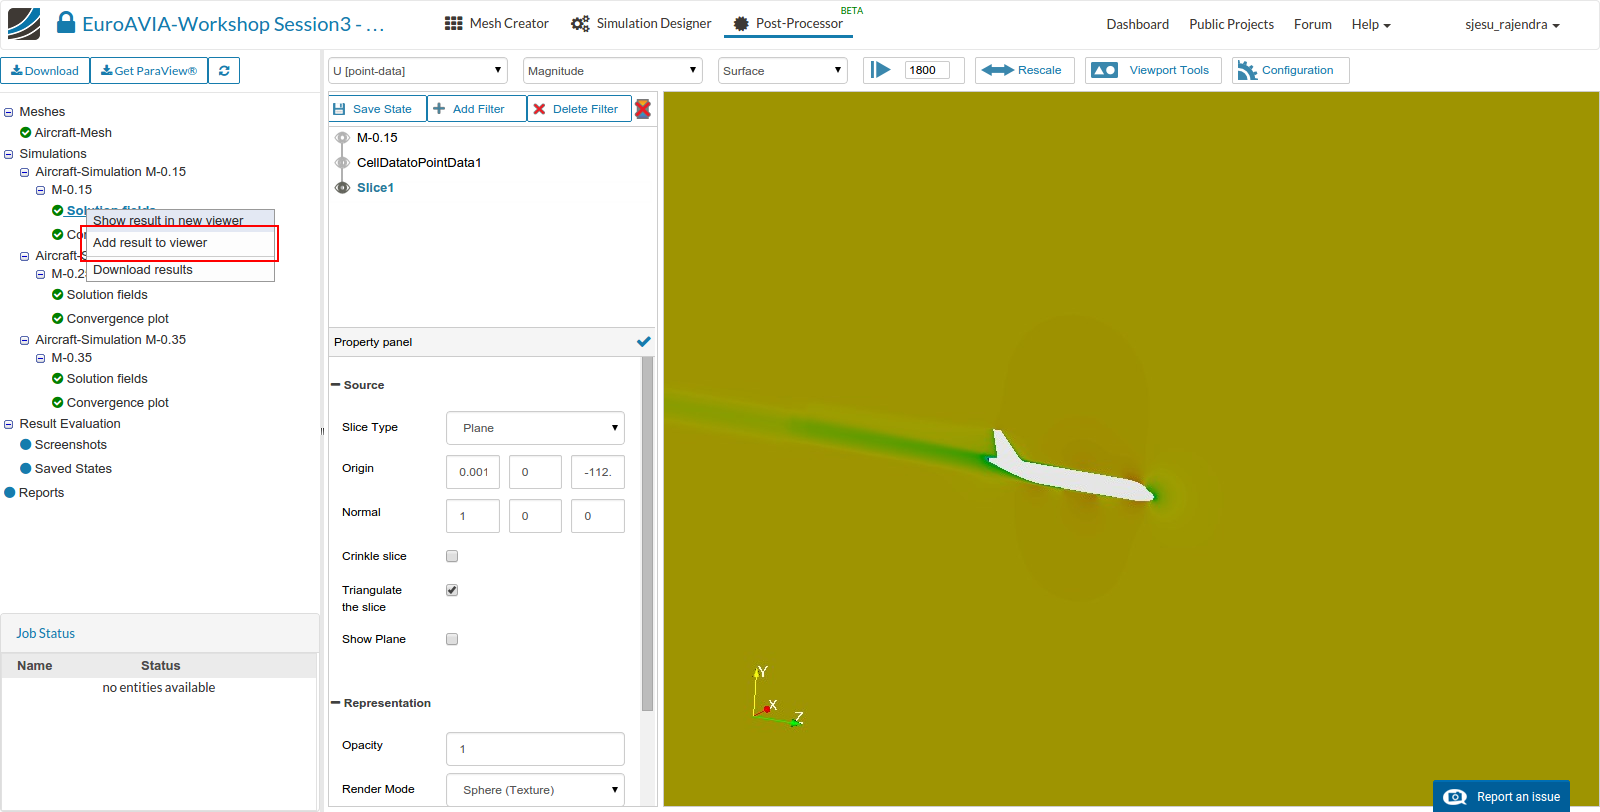Play the animation with the play icon
The width and height of the screenshot is (1600, 812).
pyautogui.click(x=880, y=70)
